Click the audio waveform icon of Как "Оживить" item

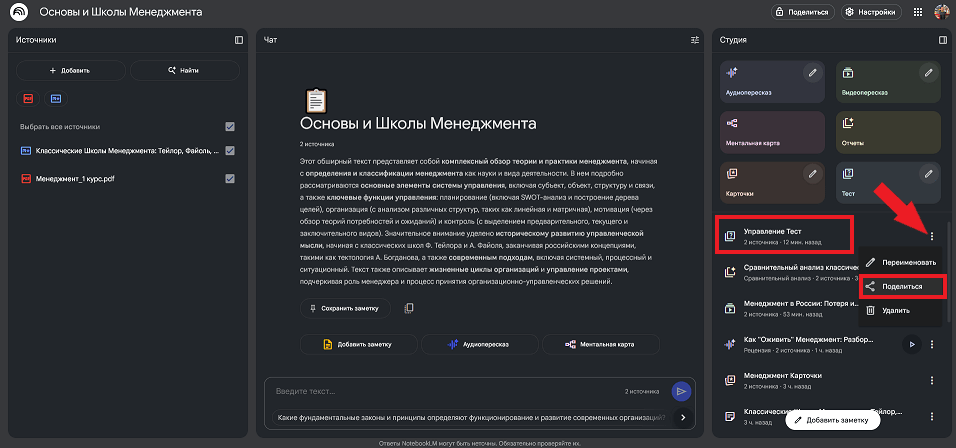coord(730,344)
